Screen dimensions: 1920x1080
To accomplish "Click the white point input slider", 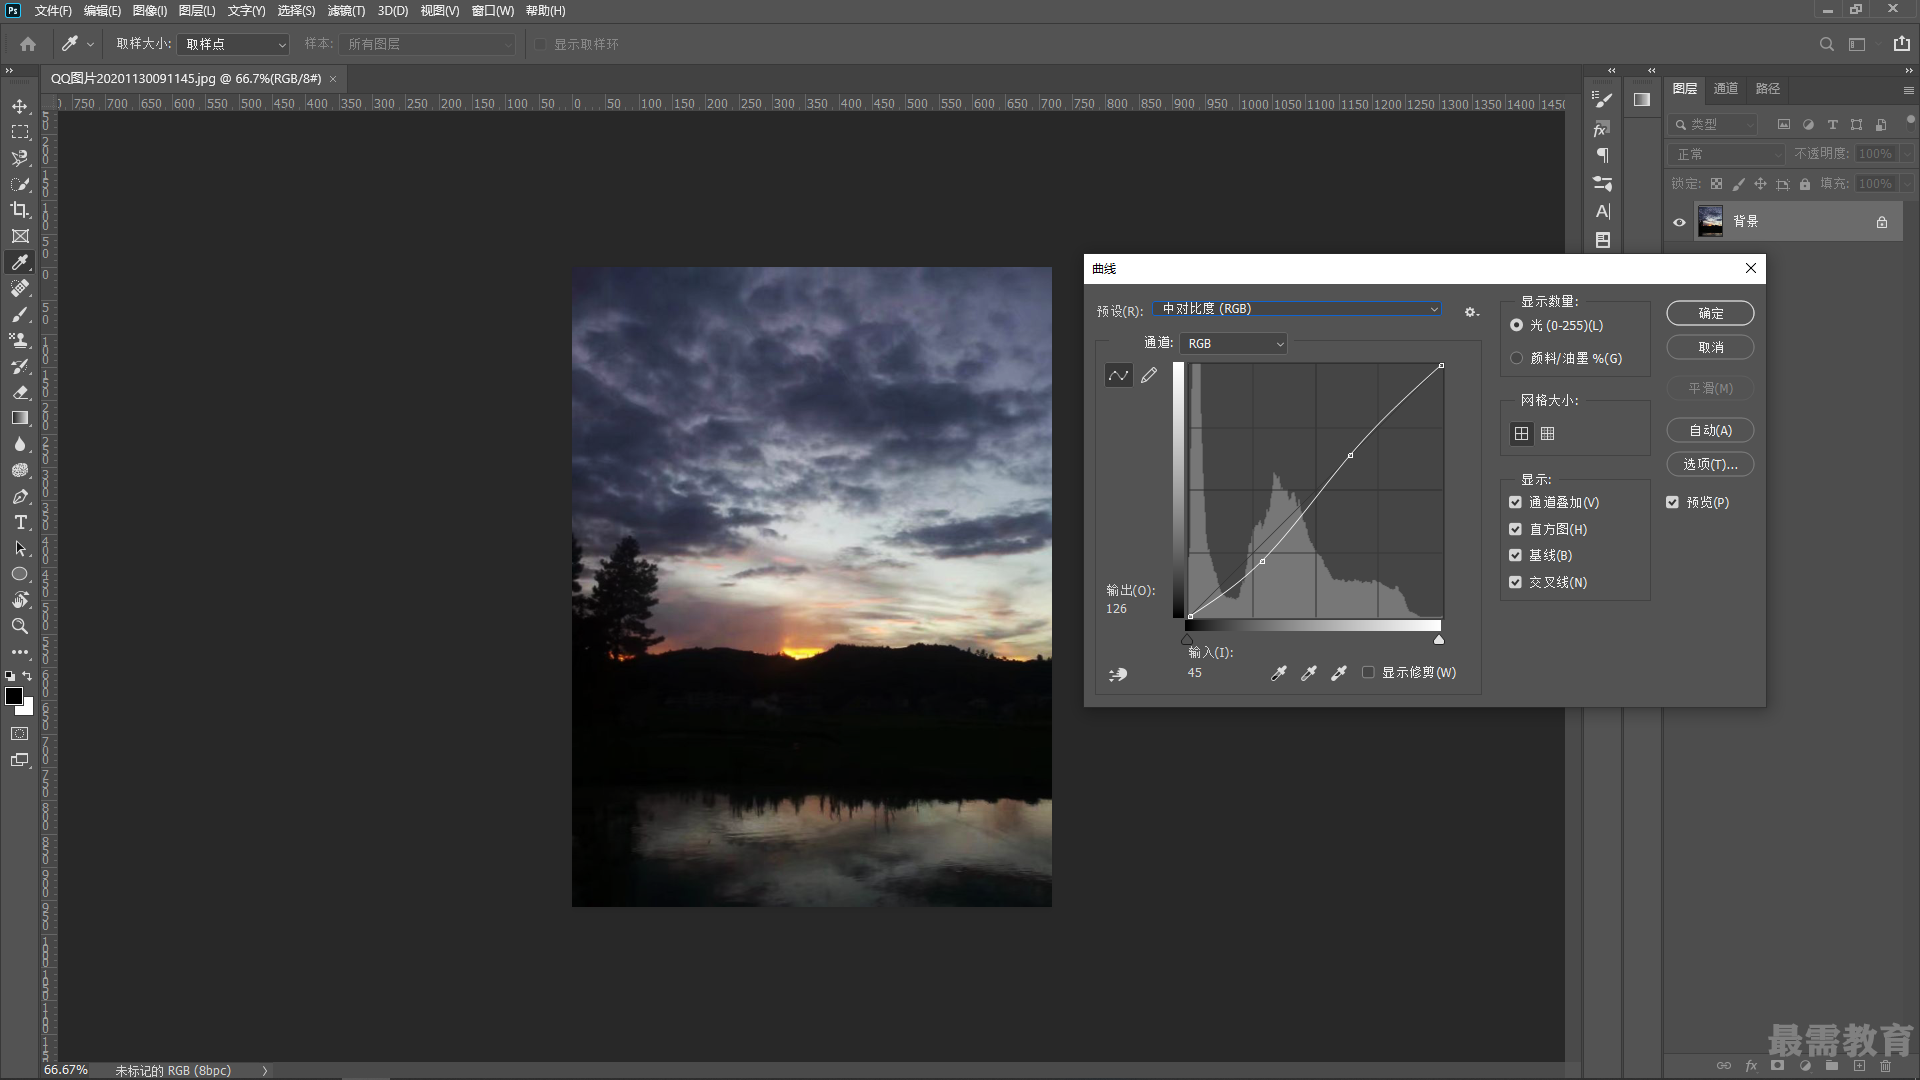I will 1439,639.
